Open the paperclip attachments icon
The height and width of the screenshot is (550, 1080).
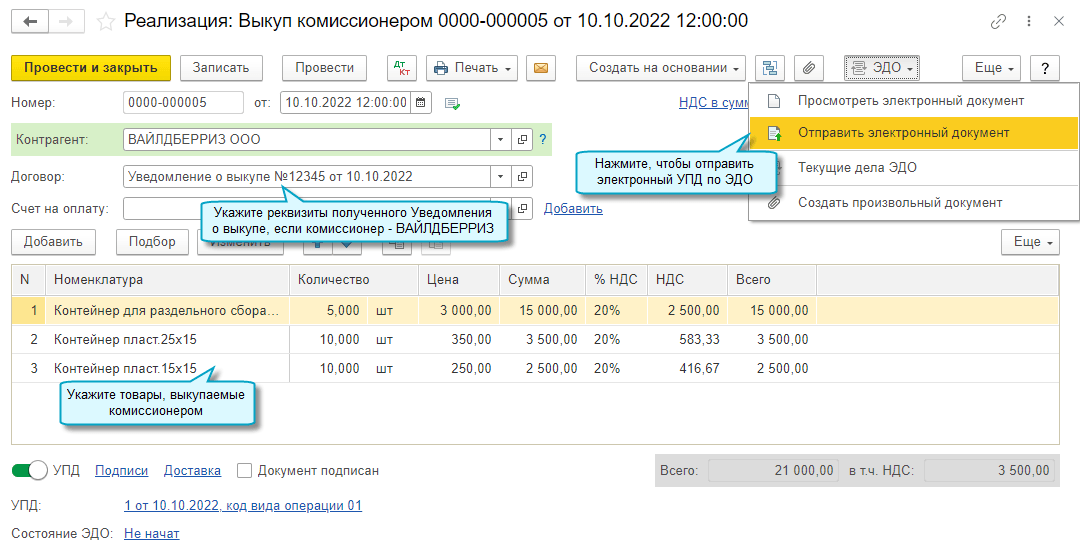point(809,68)
